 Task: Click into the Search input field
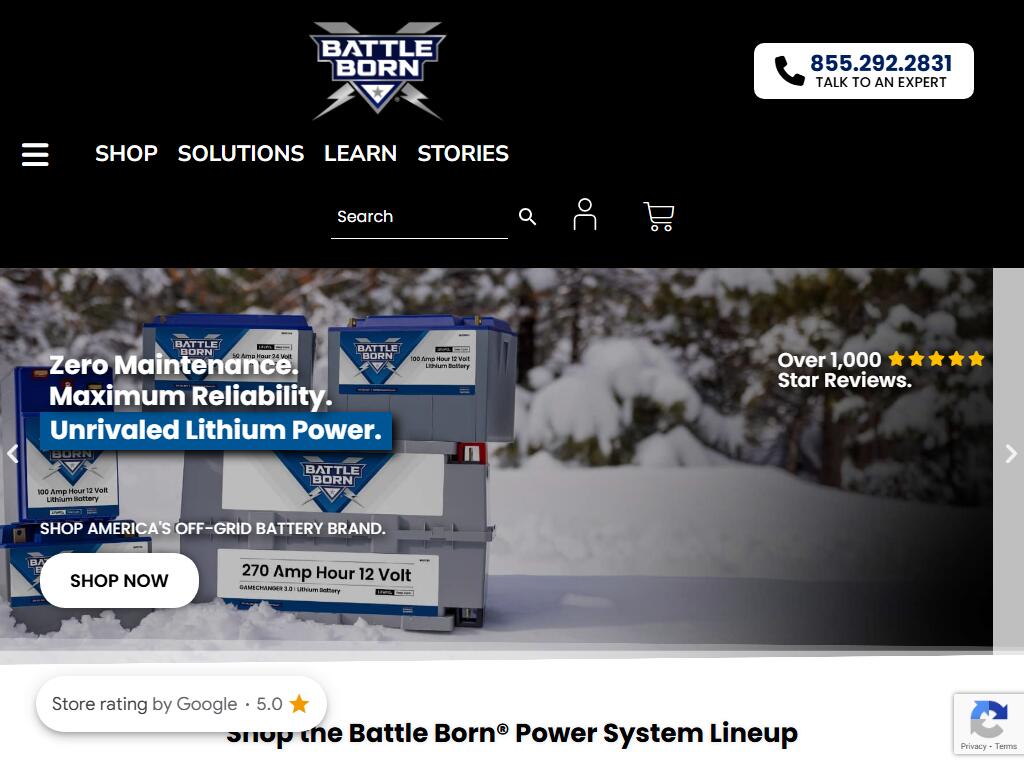coord(419,217)
